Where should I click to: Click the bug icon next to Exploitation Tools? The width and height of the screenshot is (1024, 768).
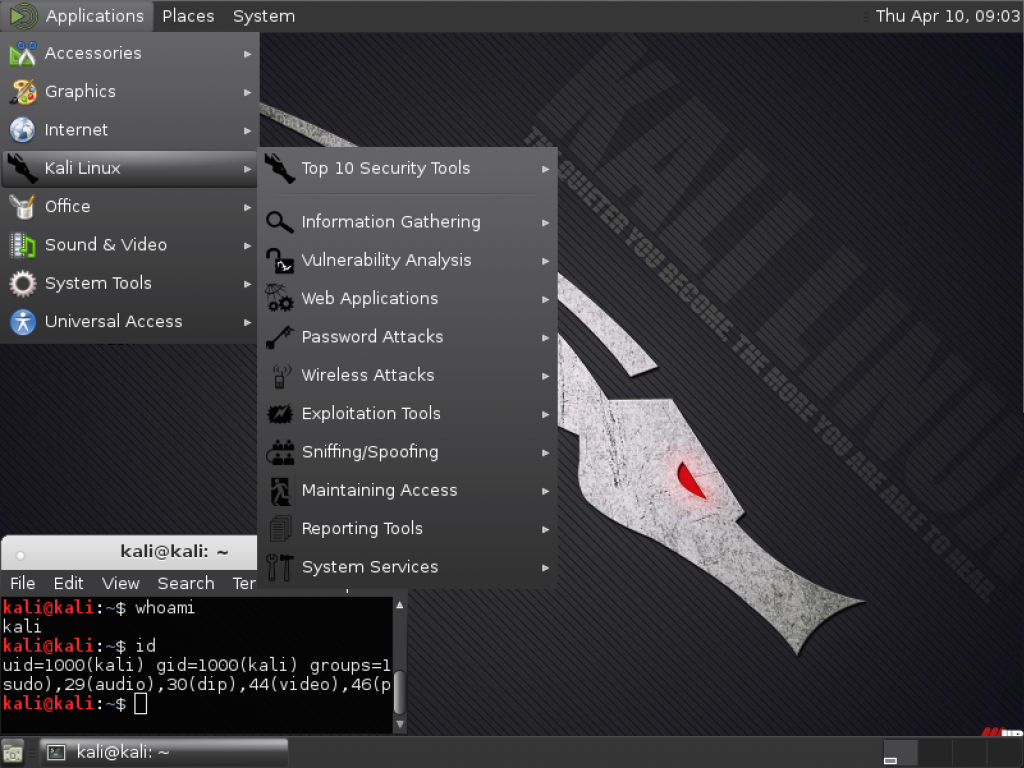pyautogui.click(x=280, y=413)
